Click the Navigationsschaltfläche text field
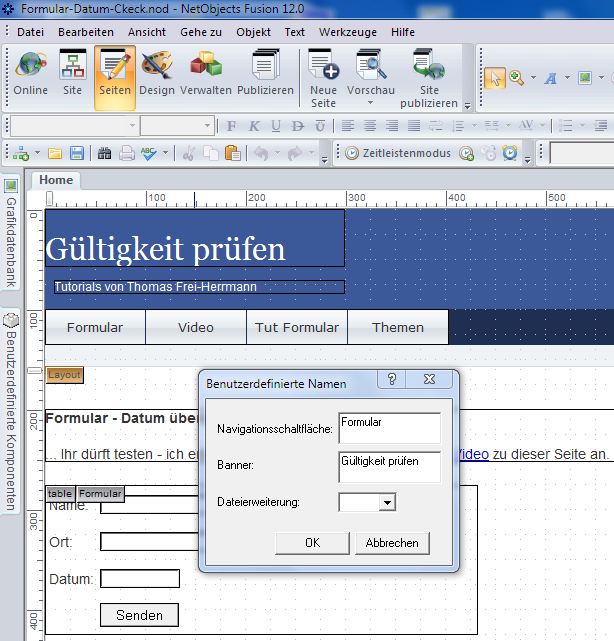 pyautogui.click(x=389, y=428)
